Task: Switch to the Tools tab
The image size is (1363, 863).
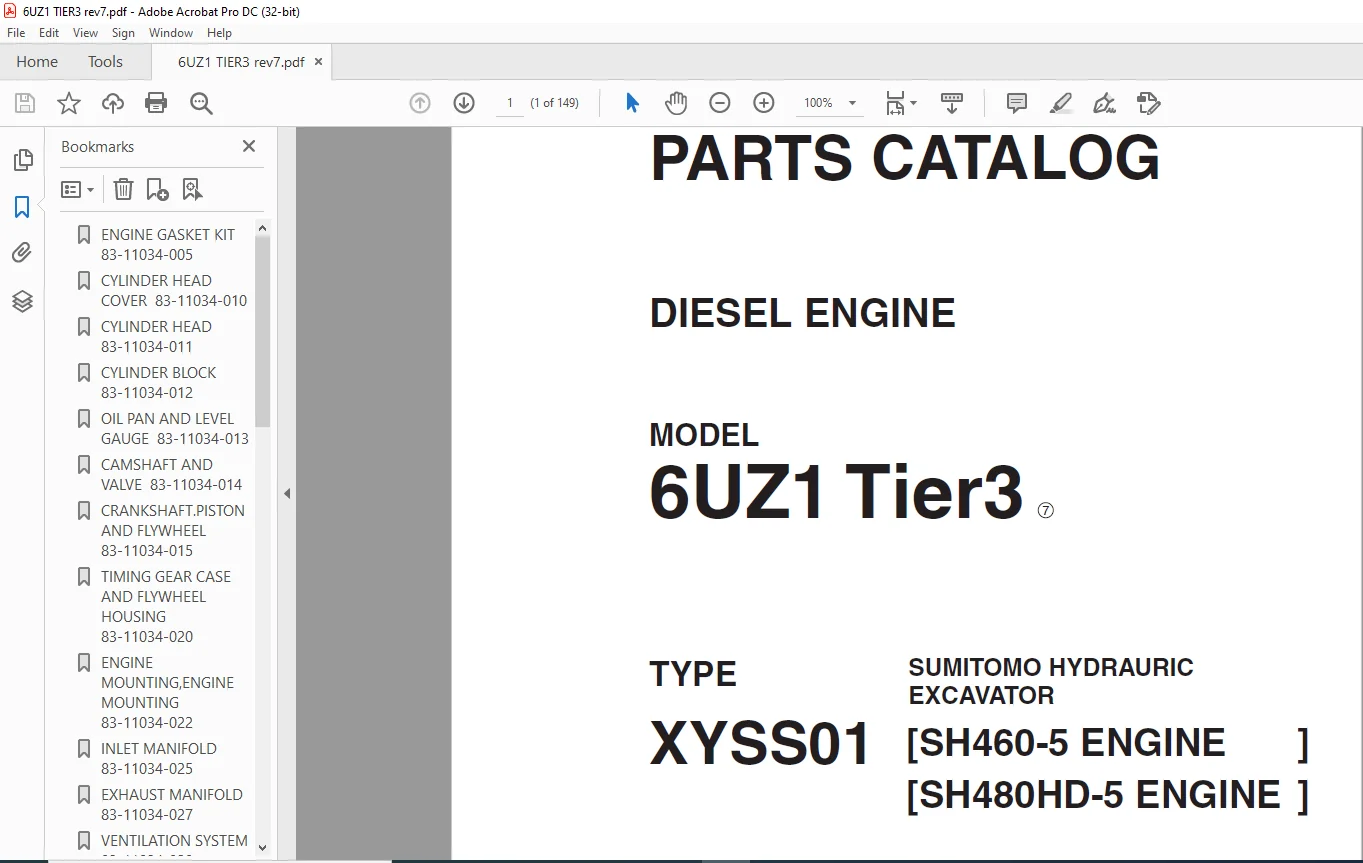Action: 105,62
